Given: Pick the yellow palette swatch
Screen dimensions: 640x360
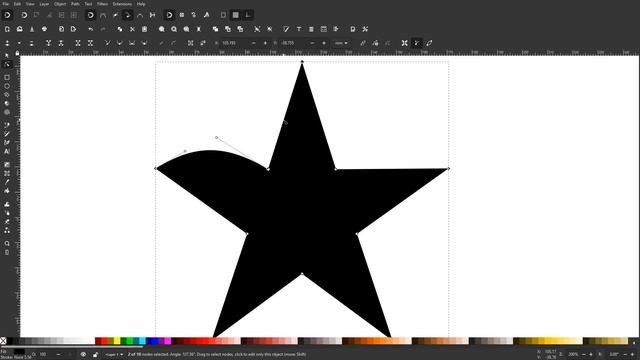Looking at the screenshot, I should (x=117, y=341).
